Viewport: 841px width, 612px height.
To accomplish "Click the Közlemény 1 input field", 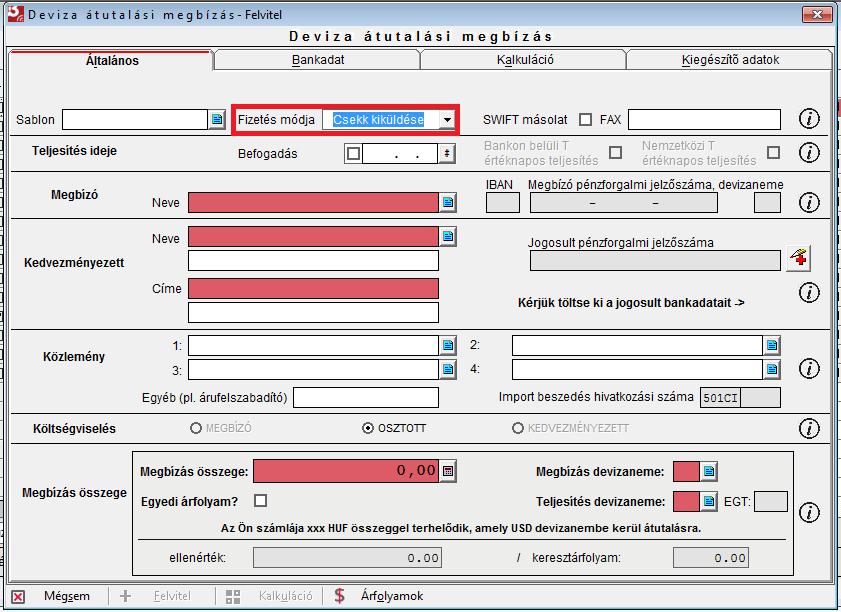I will coord(314,345).
